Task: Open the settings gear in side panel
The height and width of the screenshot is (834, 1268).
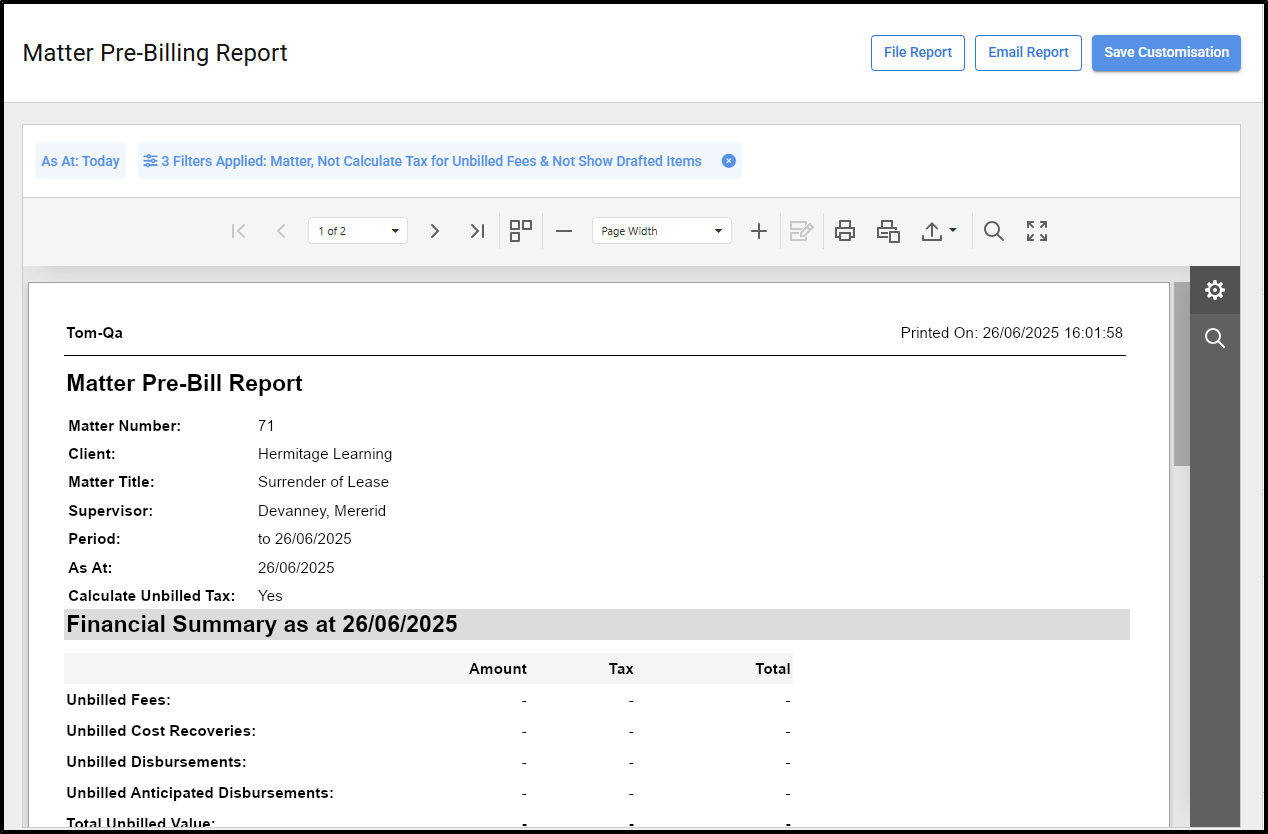Action: (x=1214, y=290)
